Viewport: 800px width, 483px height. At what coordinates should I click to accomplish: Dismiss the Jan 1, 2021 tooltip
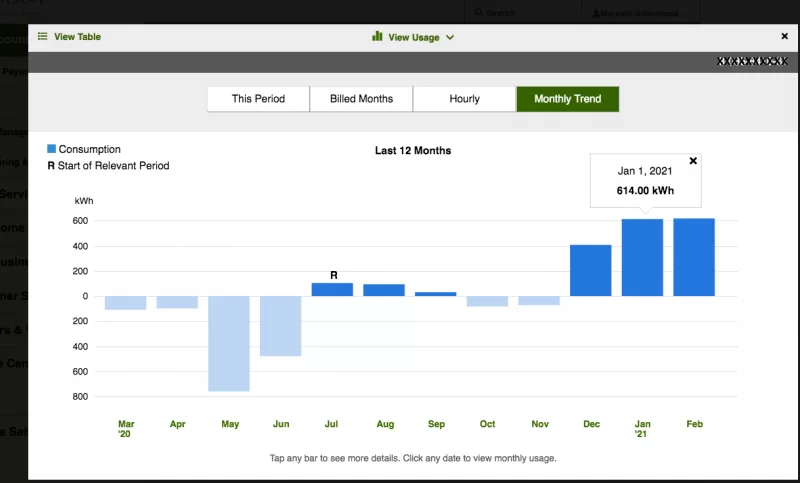click(693, 160)
